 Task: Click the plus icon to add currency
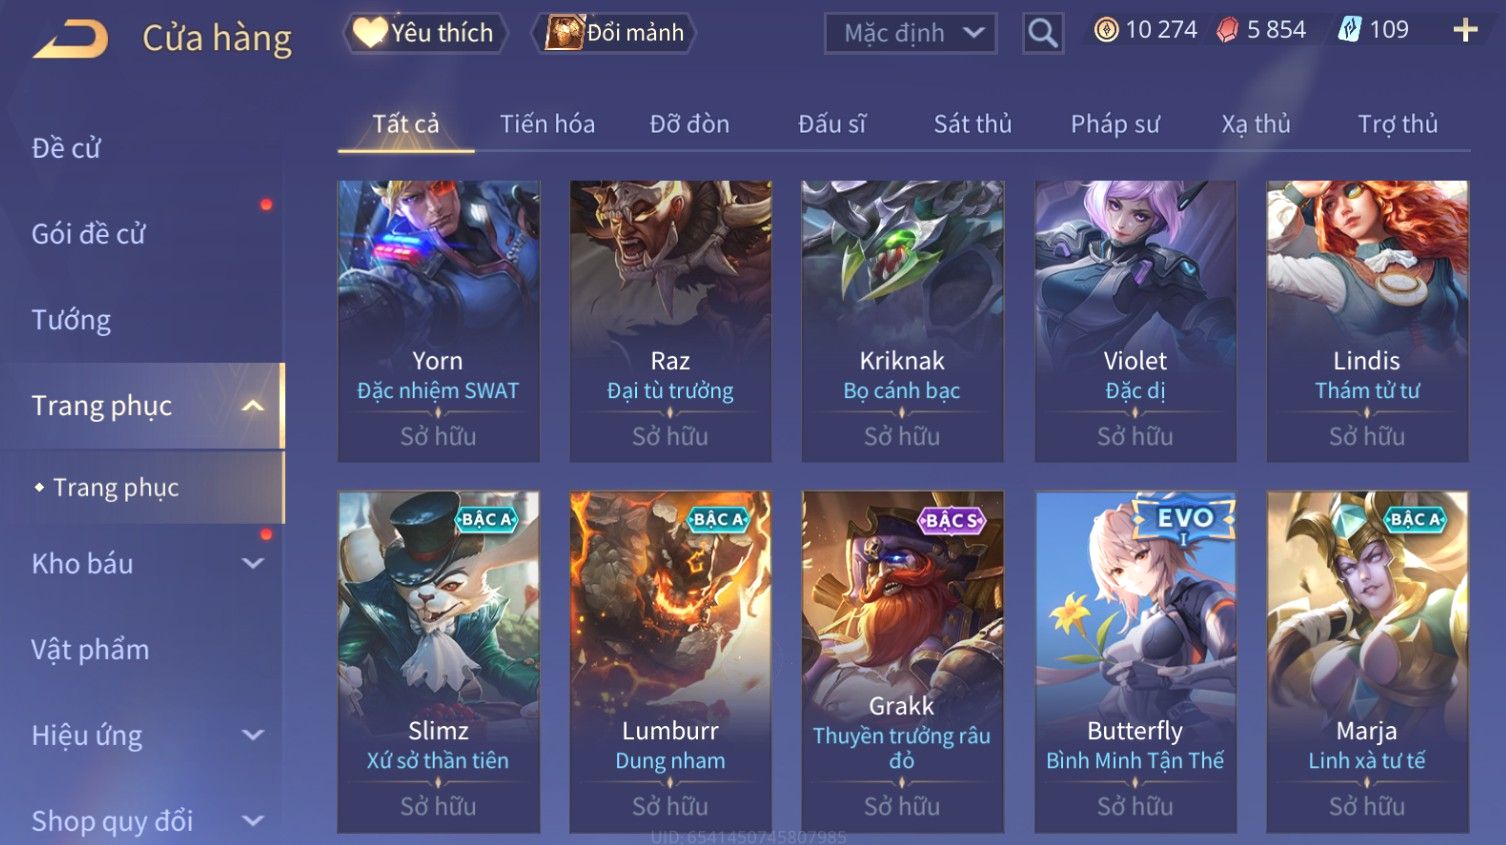(x=1465, y=30)
